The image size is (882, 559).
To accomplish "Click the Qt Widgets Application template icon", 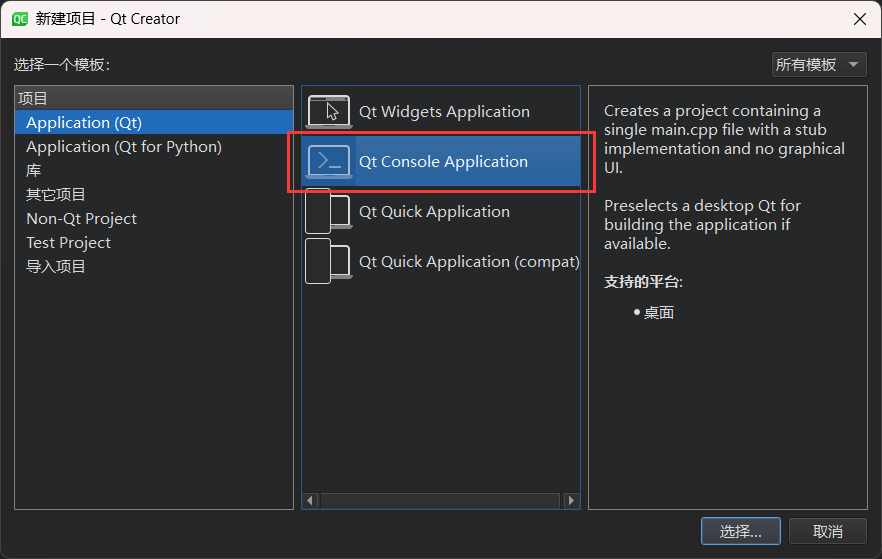I will 329,111.
